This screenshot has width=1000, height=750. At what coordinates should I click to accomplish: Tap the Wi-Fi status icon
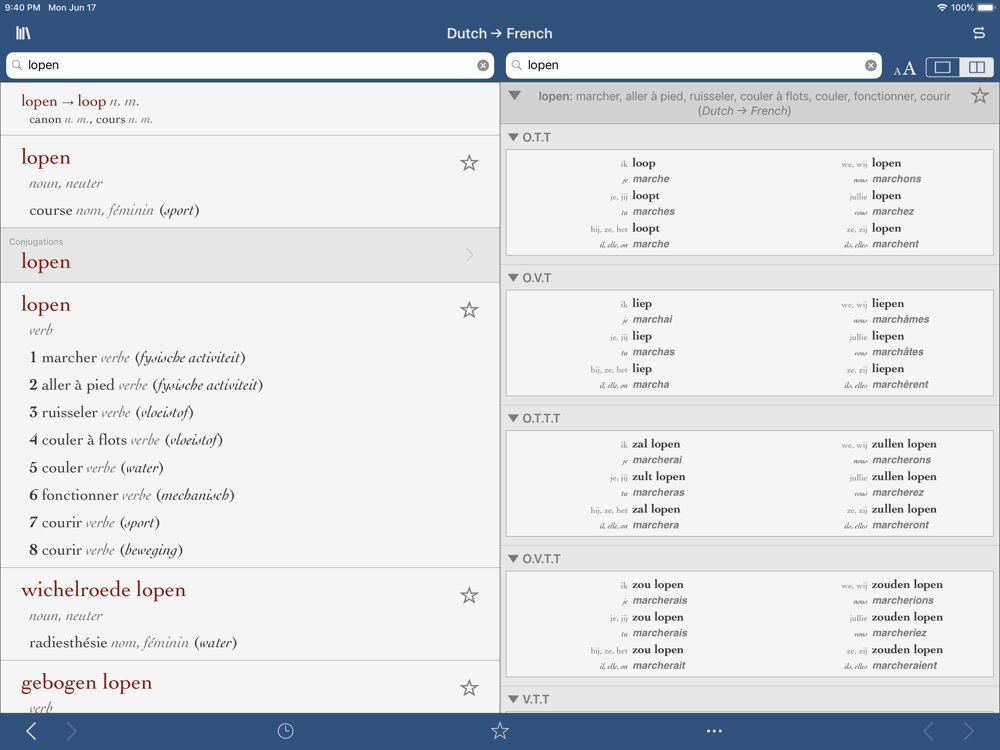942,8
